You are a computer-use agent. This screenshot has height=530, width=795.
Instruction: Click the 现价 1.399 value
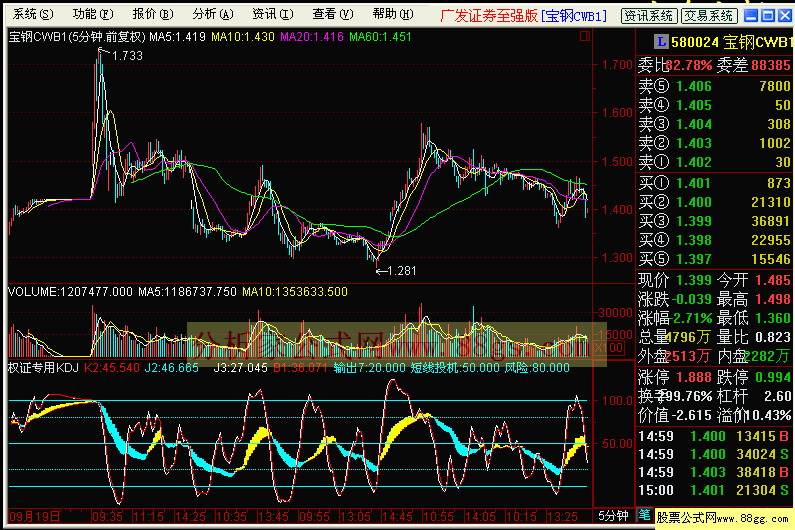click(694, 280)
